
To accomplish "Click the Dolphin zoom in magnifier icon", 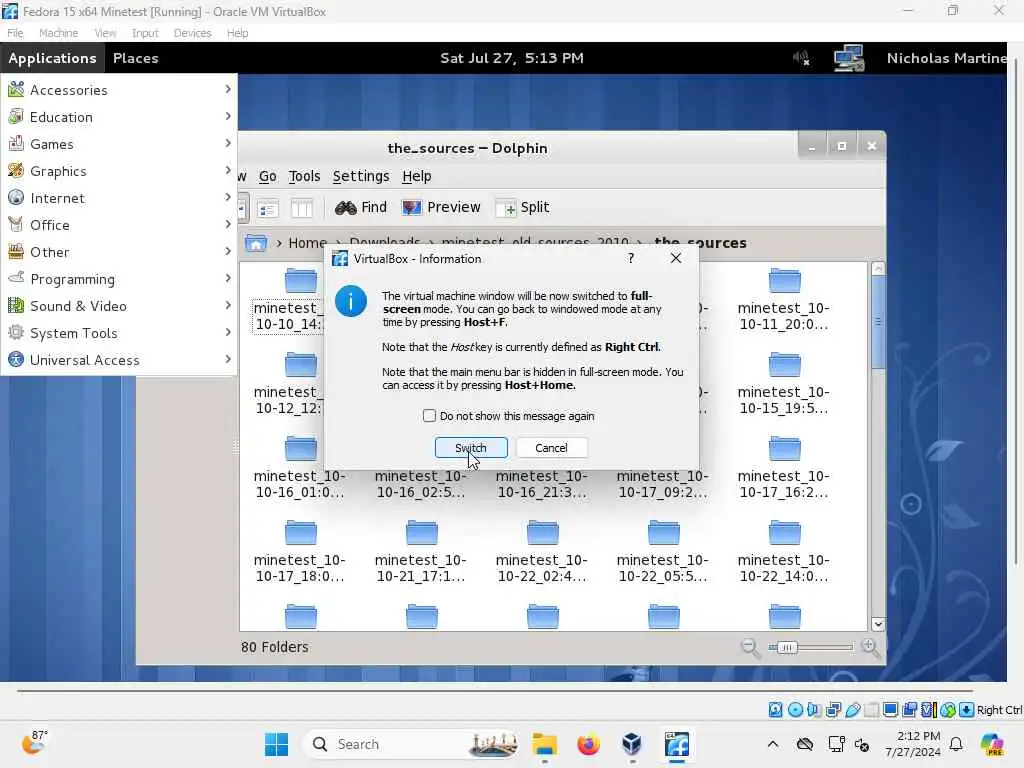I will coord(870,647).
